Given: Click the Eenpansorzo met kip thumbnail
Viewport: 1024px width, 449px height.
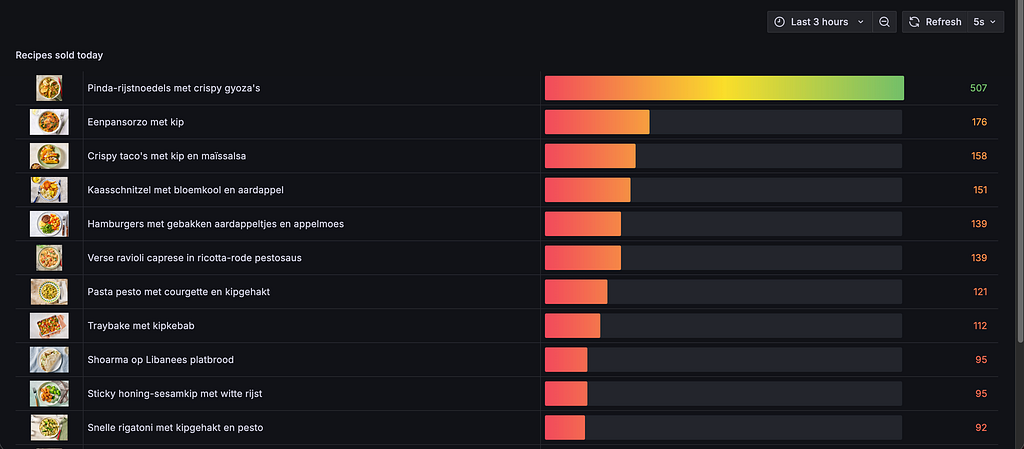Looking at the screenshot, I should pyautogui.click(x=49, y=122).
